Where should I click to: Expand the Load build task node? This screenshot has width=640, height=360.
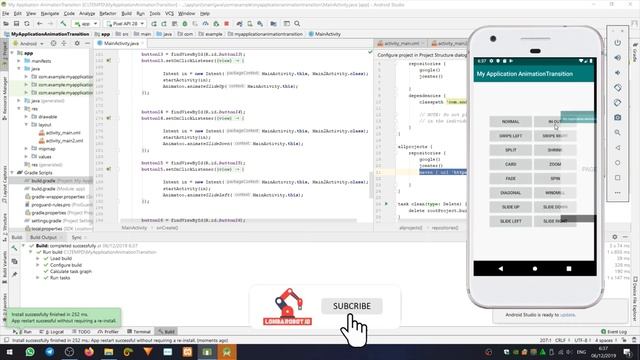coord(38,258)
